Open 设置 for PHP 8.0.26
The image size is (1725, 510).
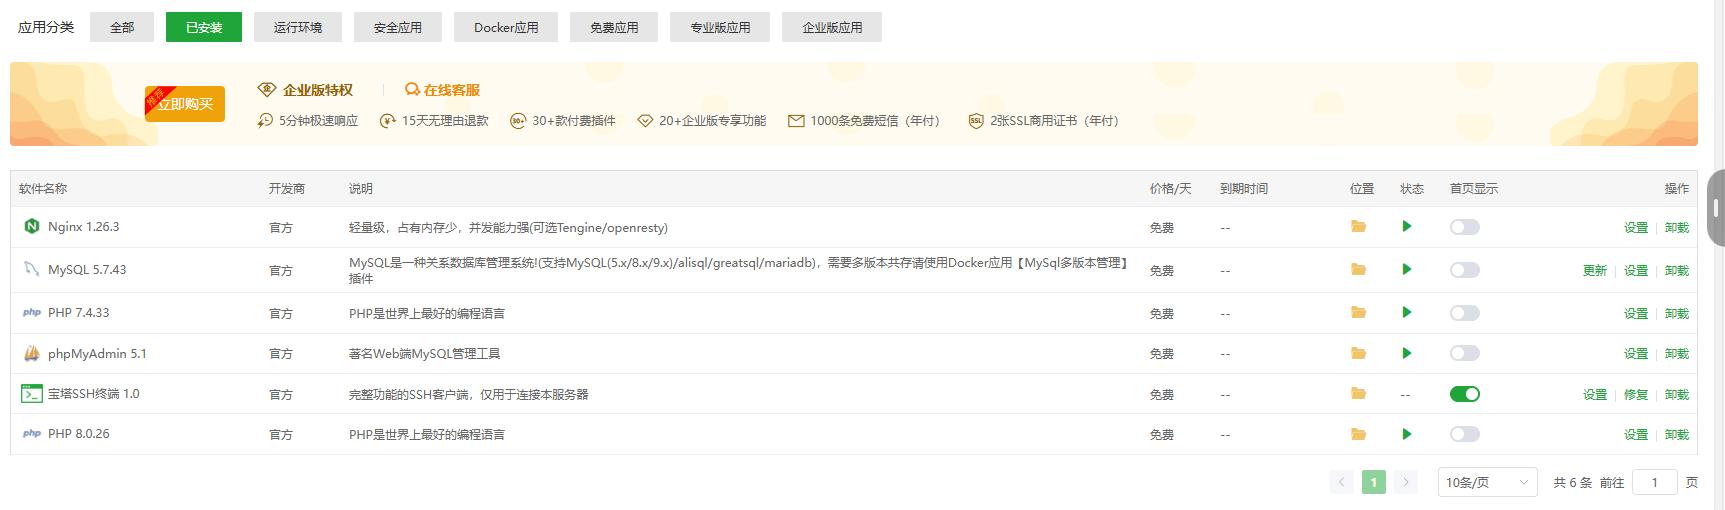(x=1636, y=435)
